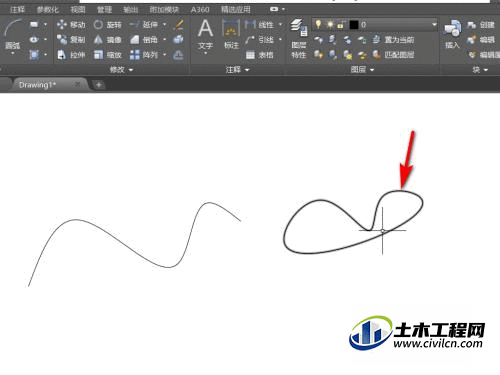The image size is (500, 375).
Task: Insert a Table (表格)
Action: (x=259, y=55)
